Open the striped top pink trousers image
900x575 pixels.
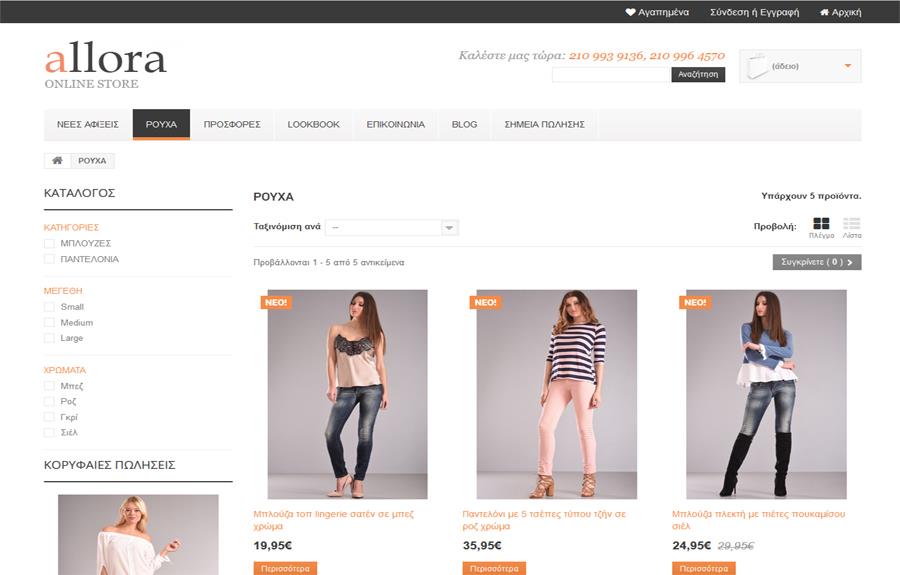pos(557,394)
